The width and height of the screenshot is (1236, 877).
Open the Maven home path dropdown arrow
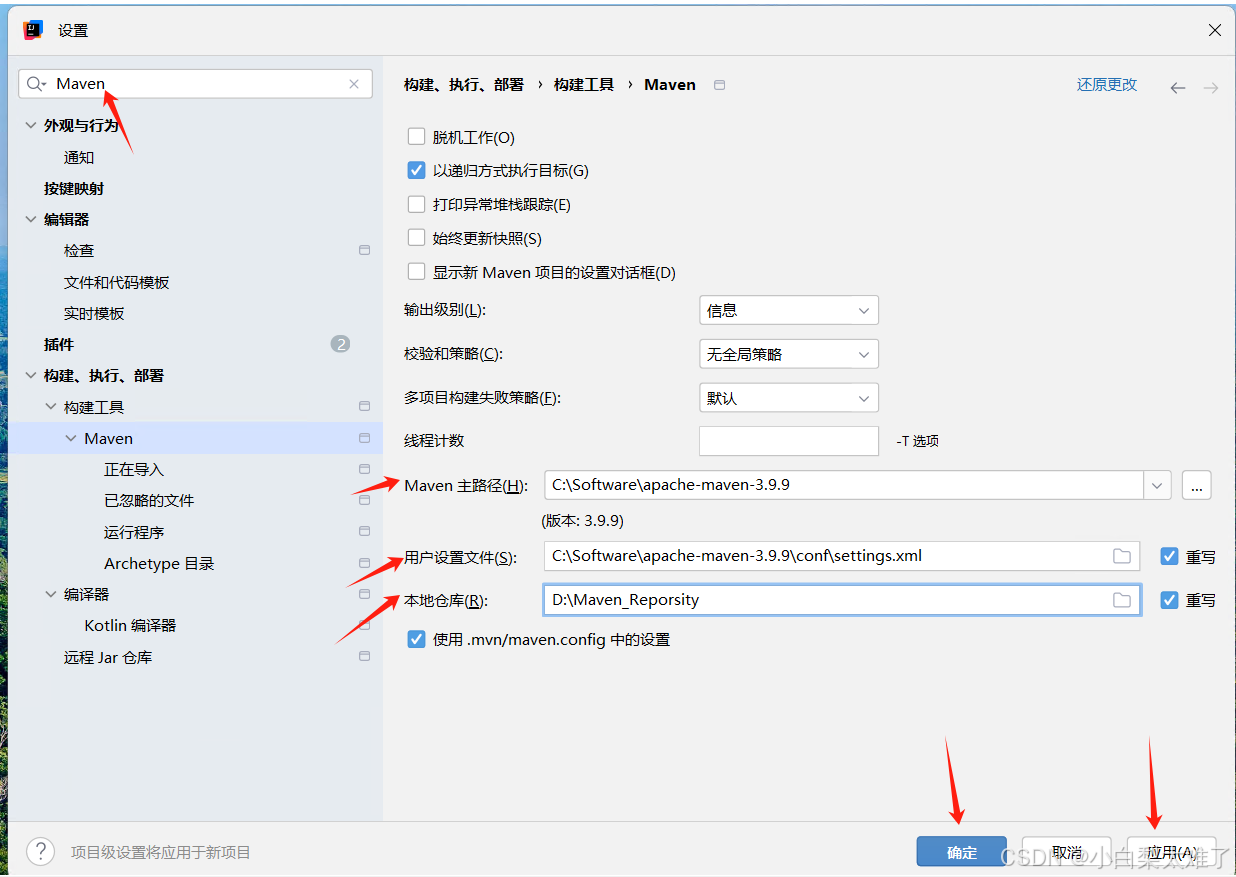click(1158, 485)
